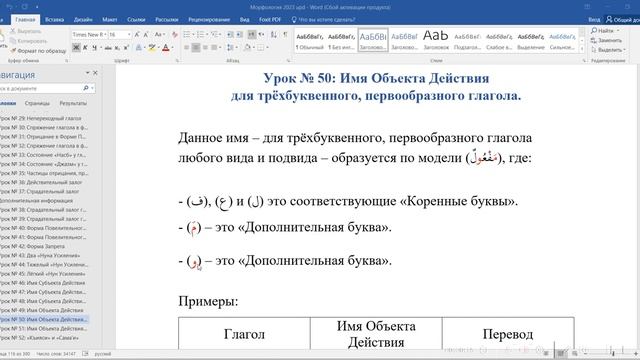
Task: Toggle show paragraph marks (¶)
Action: [x=285, y=35]
